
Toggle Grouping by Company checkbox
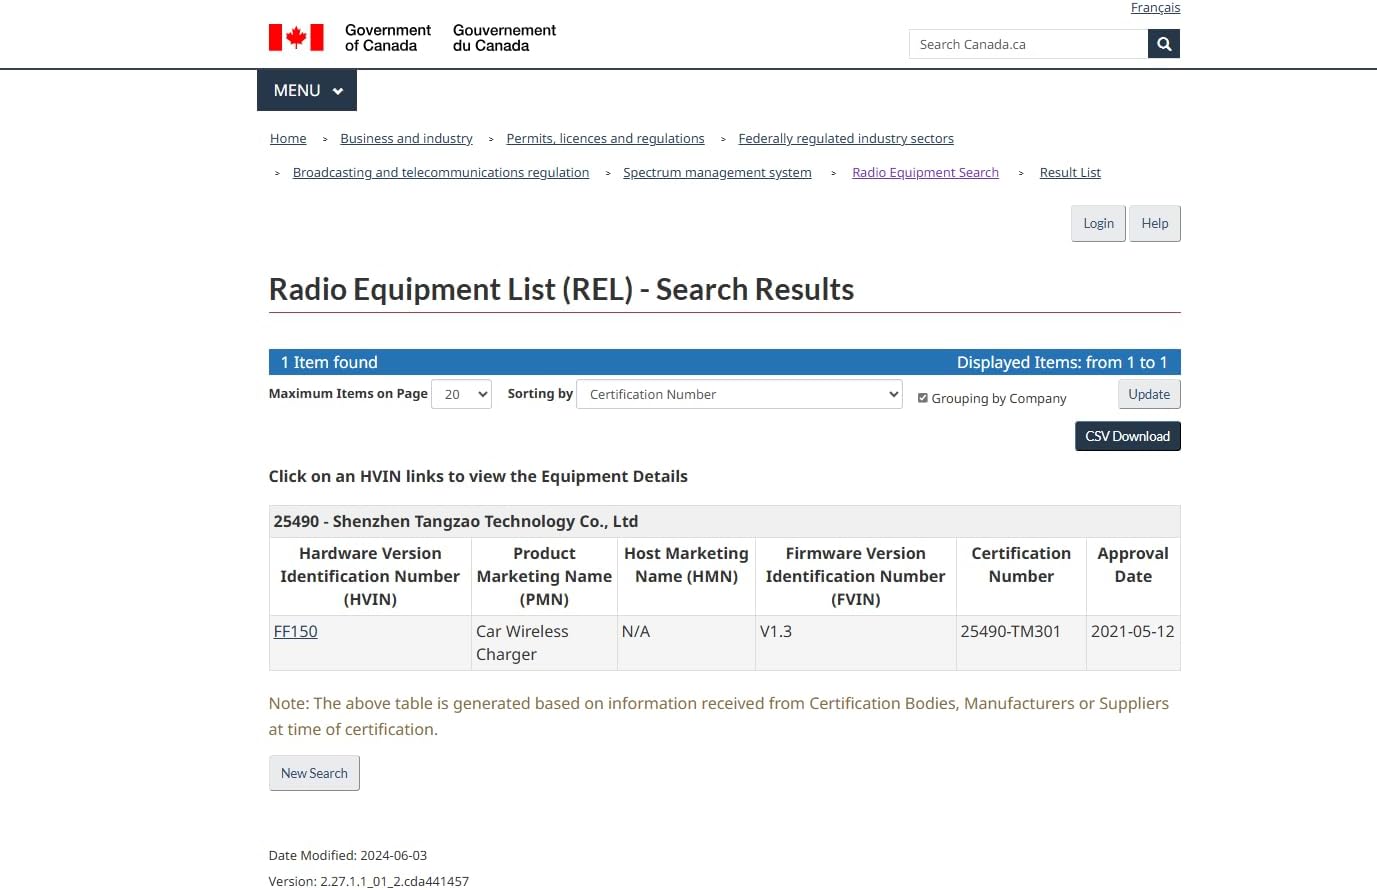click(x=923, y=398)
